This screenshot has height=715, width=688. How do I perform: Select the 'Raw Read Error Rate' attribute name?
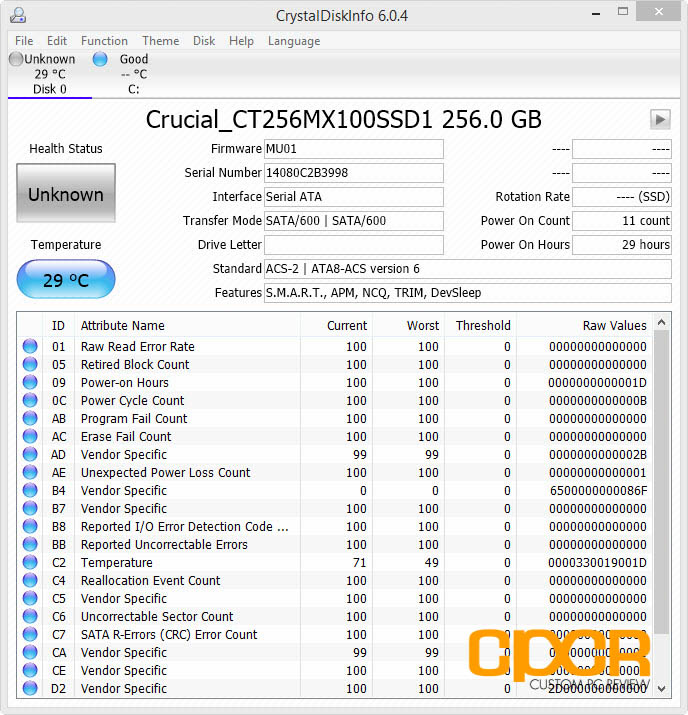click(138, 347)
